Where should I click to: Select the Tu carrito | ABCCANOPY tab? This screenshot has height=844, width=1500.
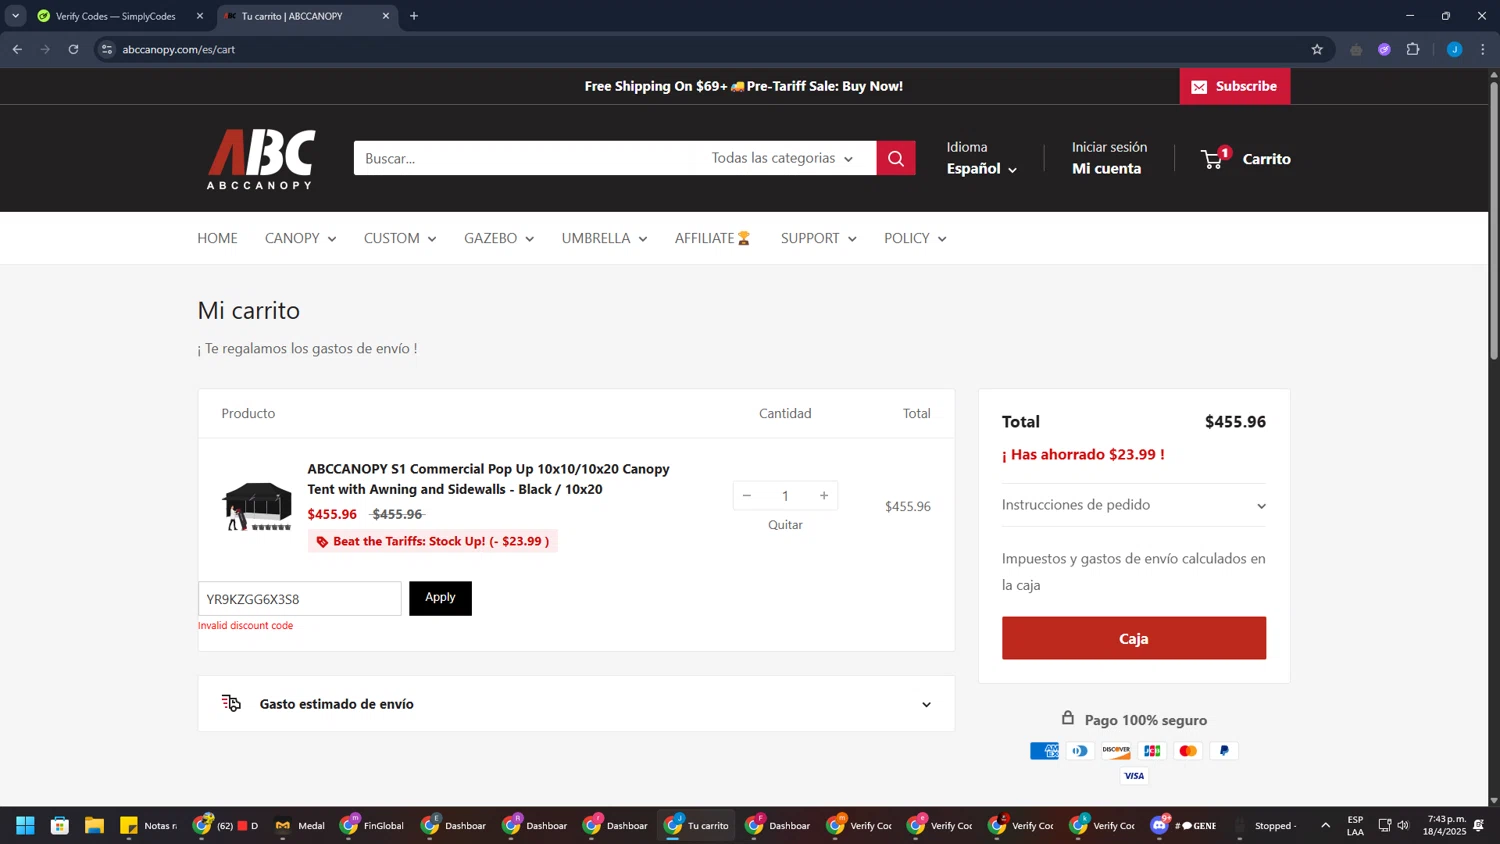click(305, 16)
